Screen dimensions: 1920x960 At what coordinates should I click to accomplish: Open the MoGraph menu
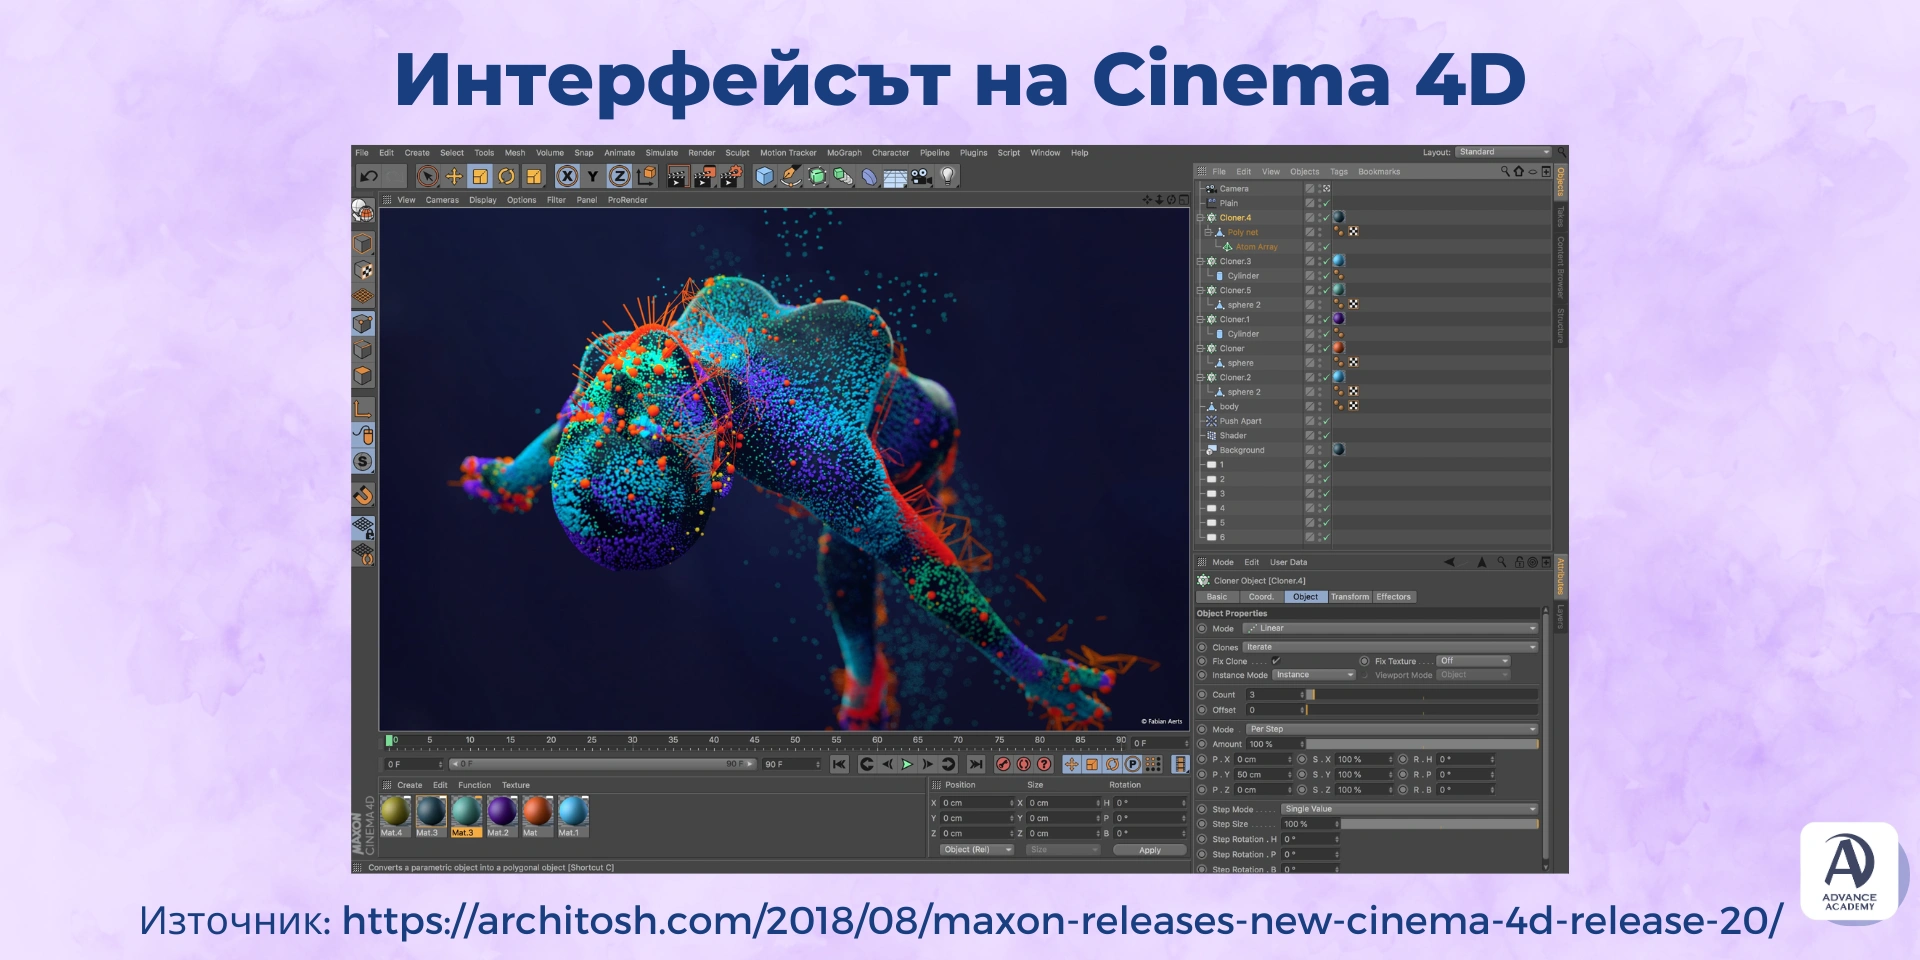tap(845, 152)
